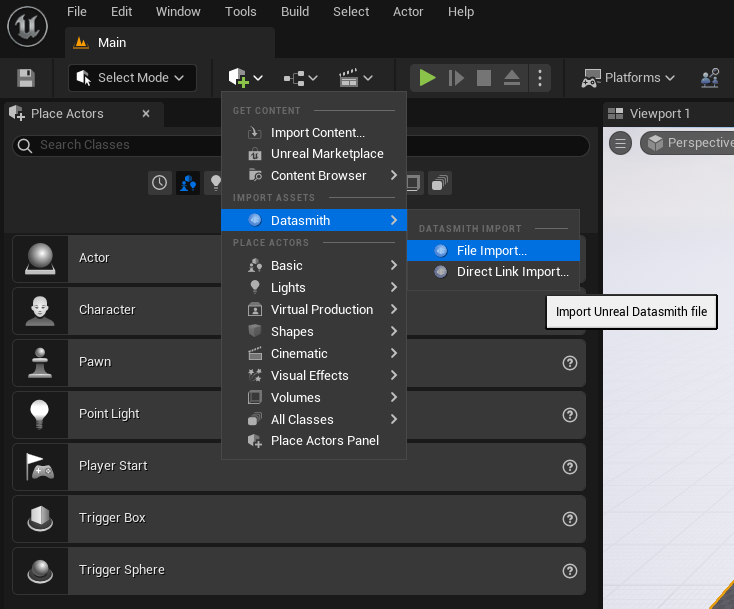734x609 pixels.
Task: Open the Cinematics clapperboard dropdown
Action: (x=356, y=78)
